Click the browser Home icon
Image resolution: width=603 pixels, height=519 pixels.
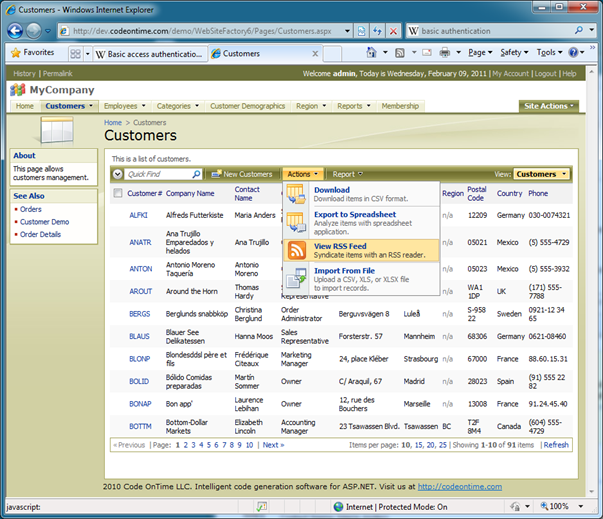coord(371,52)
